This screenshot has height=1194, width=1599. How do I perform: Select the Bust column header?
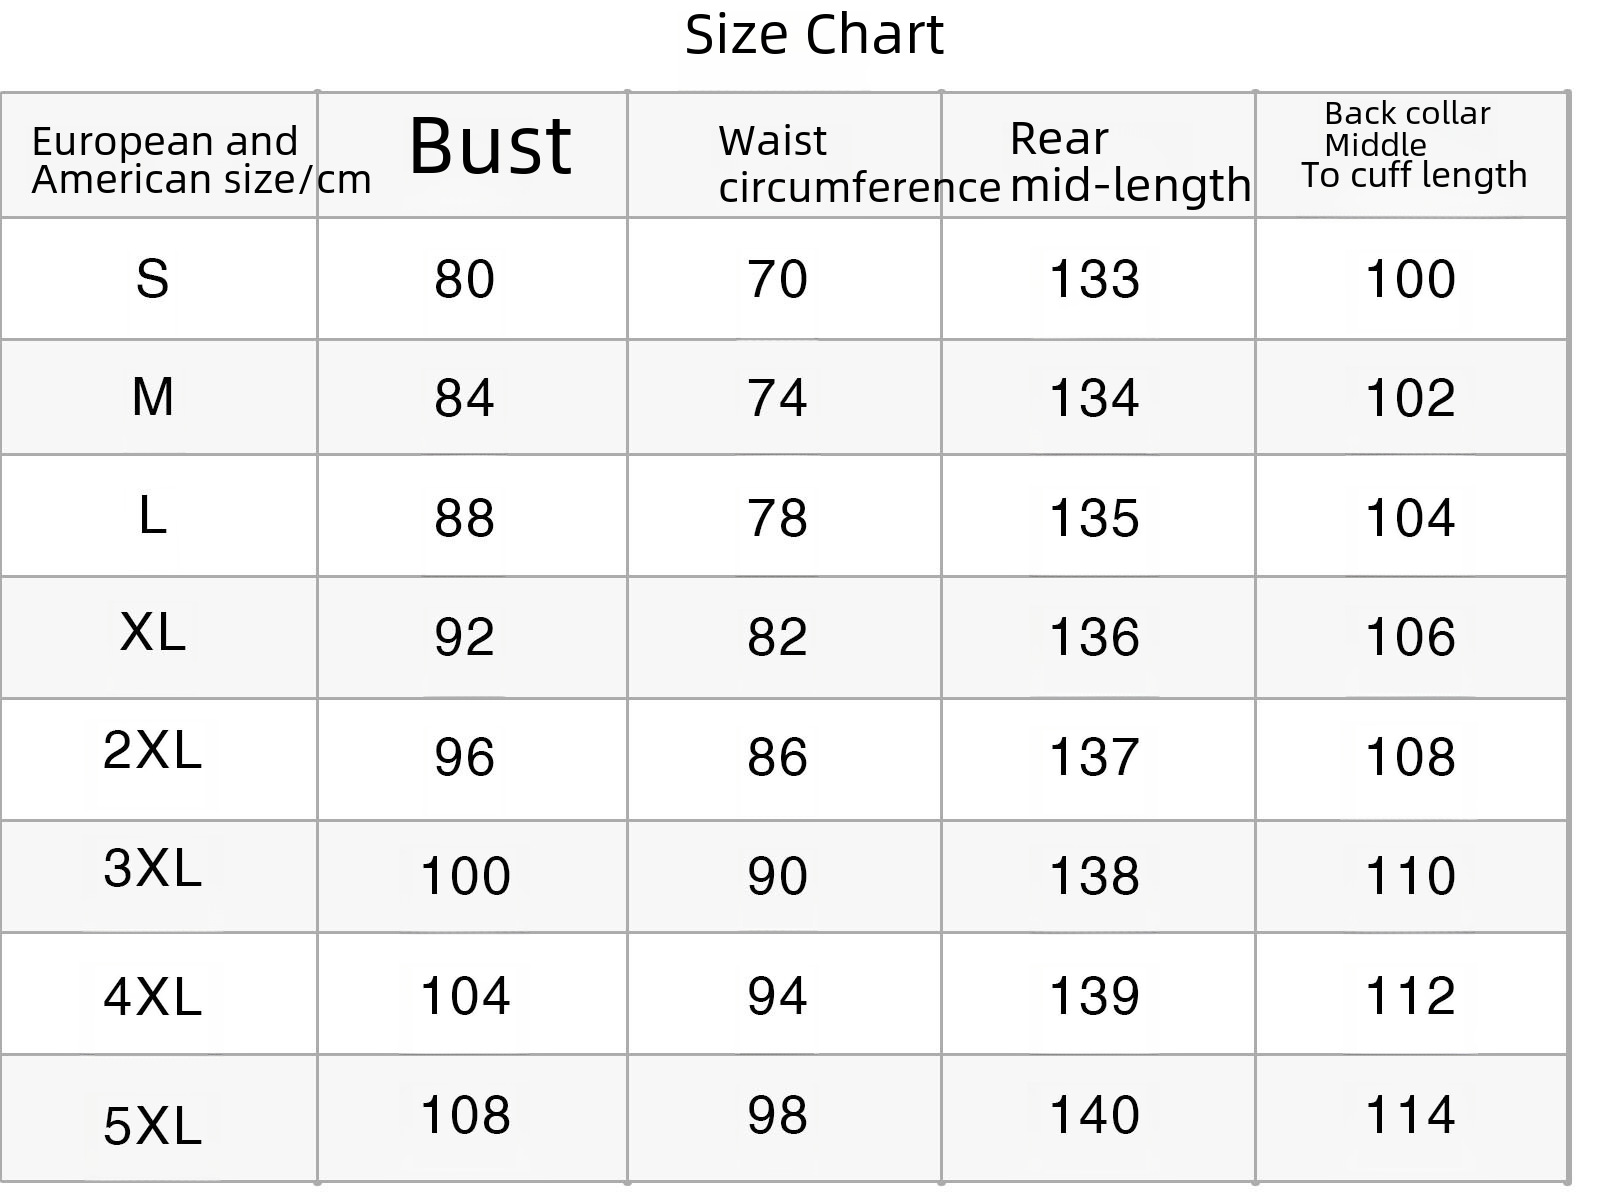[x=490, y=146]
